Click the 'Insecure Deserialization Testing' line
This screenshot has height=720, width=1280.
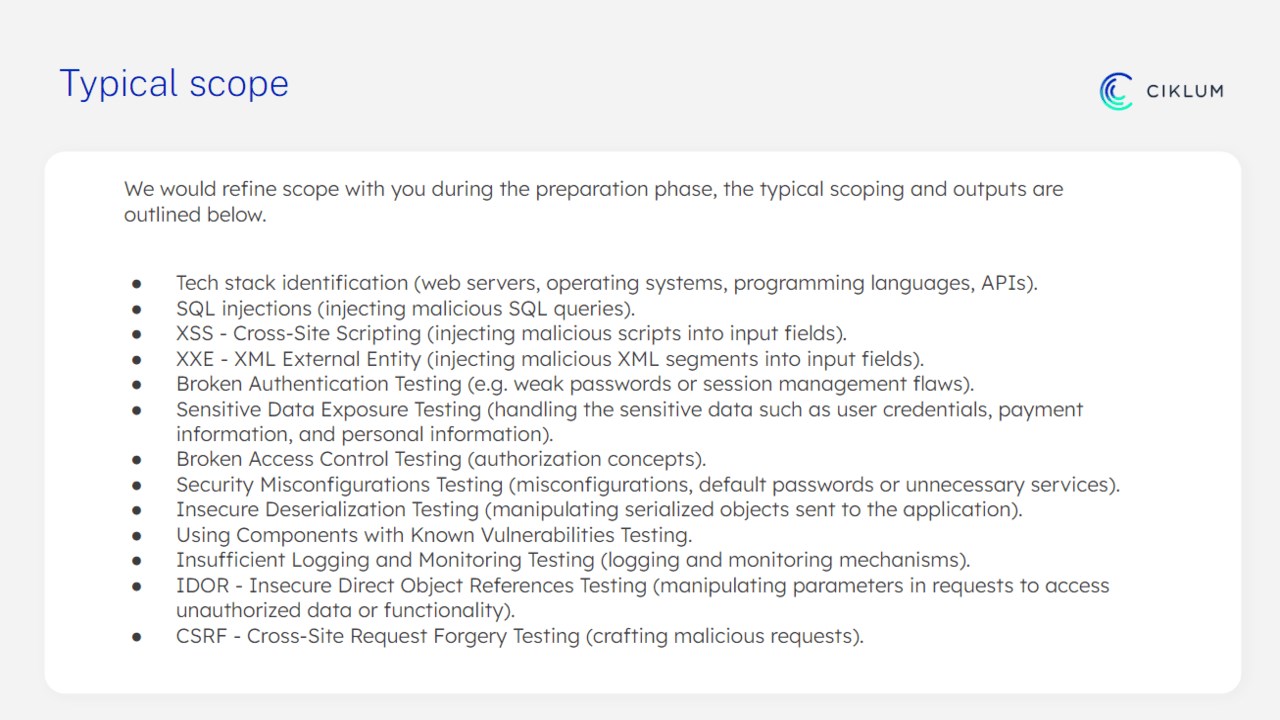[x=599, y=509]
